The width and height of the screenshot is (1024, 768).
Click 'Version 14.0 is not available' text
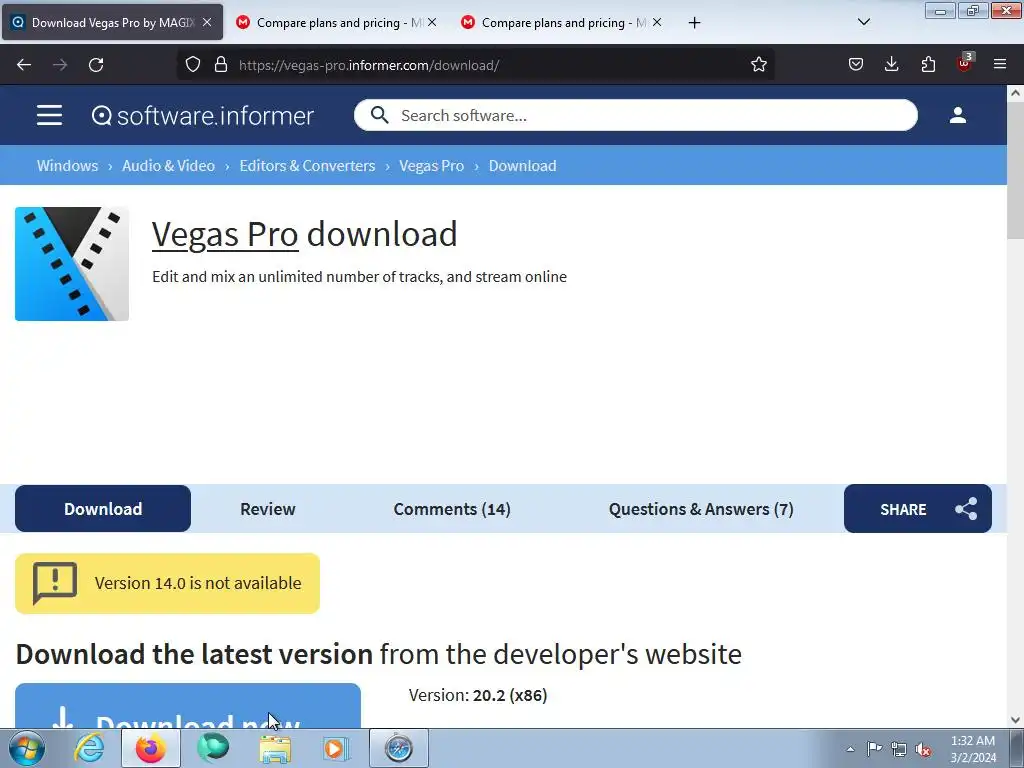click(198, 583)
